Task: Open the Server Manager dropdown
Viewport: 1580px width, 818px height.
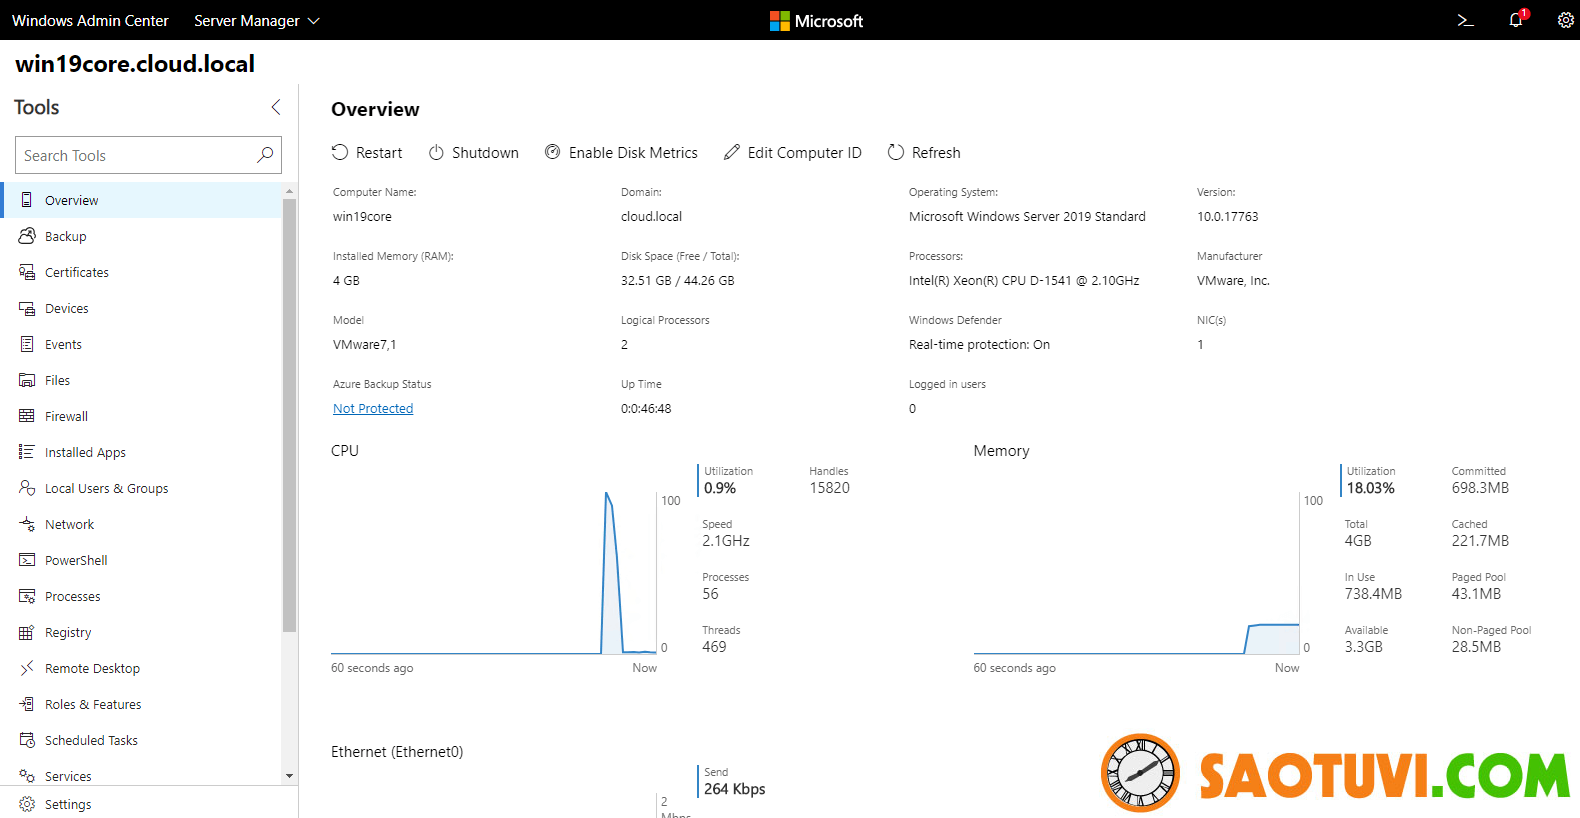Action: pos(256,20)
